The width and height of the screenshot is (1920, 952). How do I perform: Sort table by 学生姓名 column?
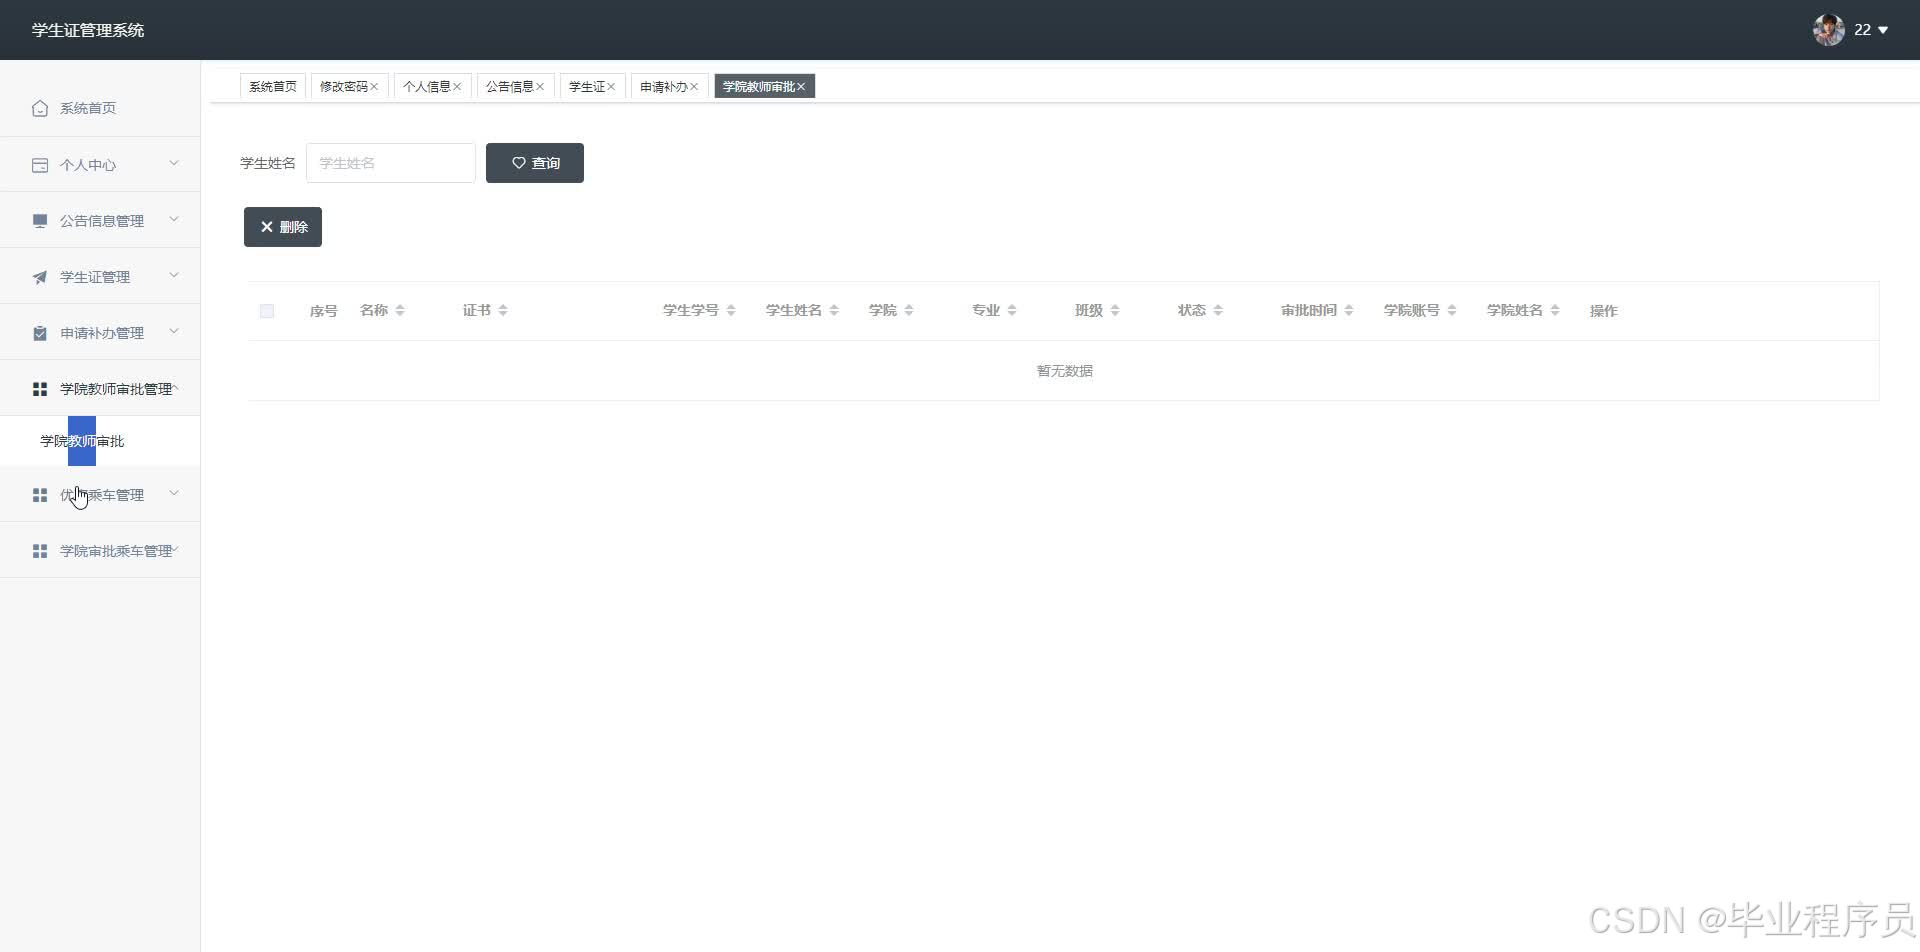(834, 311)
